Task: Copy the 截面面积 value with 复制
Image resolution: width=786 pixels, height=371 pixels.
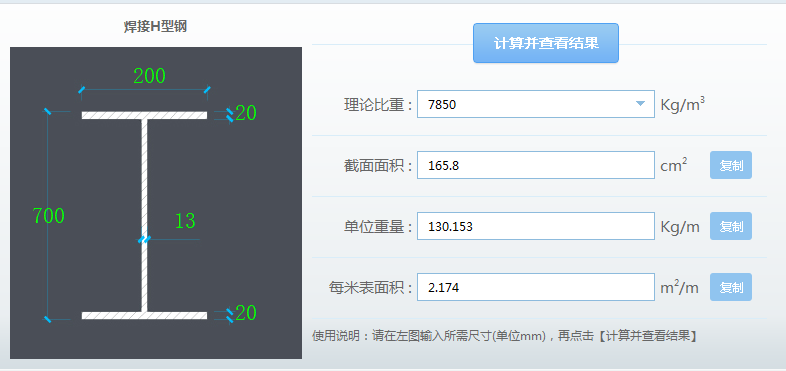Action: tap(731, 165)
